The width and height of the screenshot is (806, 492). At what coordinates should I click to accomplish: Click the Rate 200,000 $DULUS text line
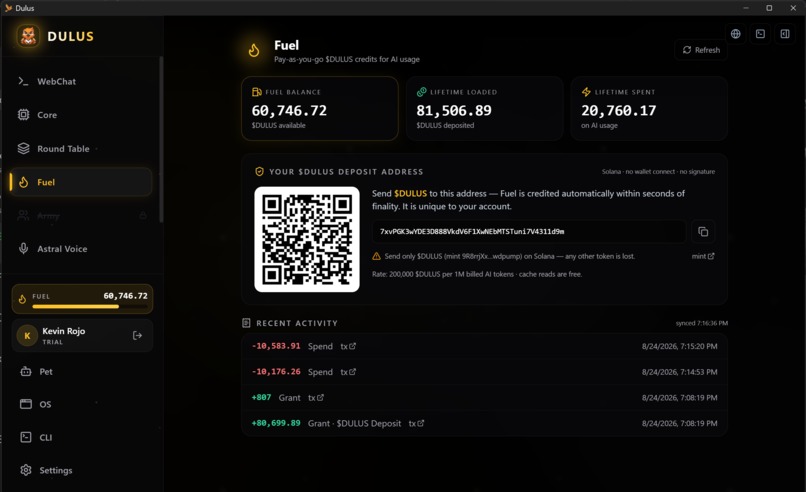click(477, 274)
